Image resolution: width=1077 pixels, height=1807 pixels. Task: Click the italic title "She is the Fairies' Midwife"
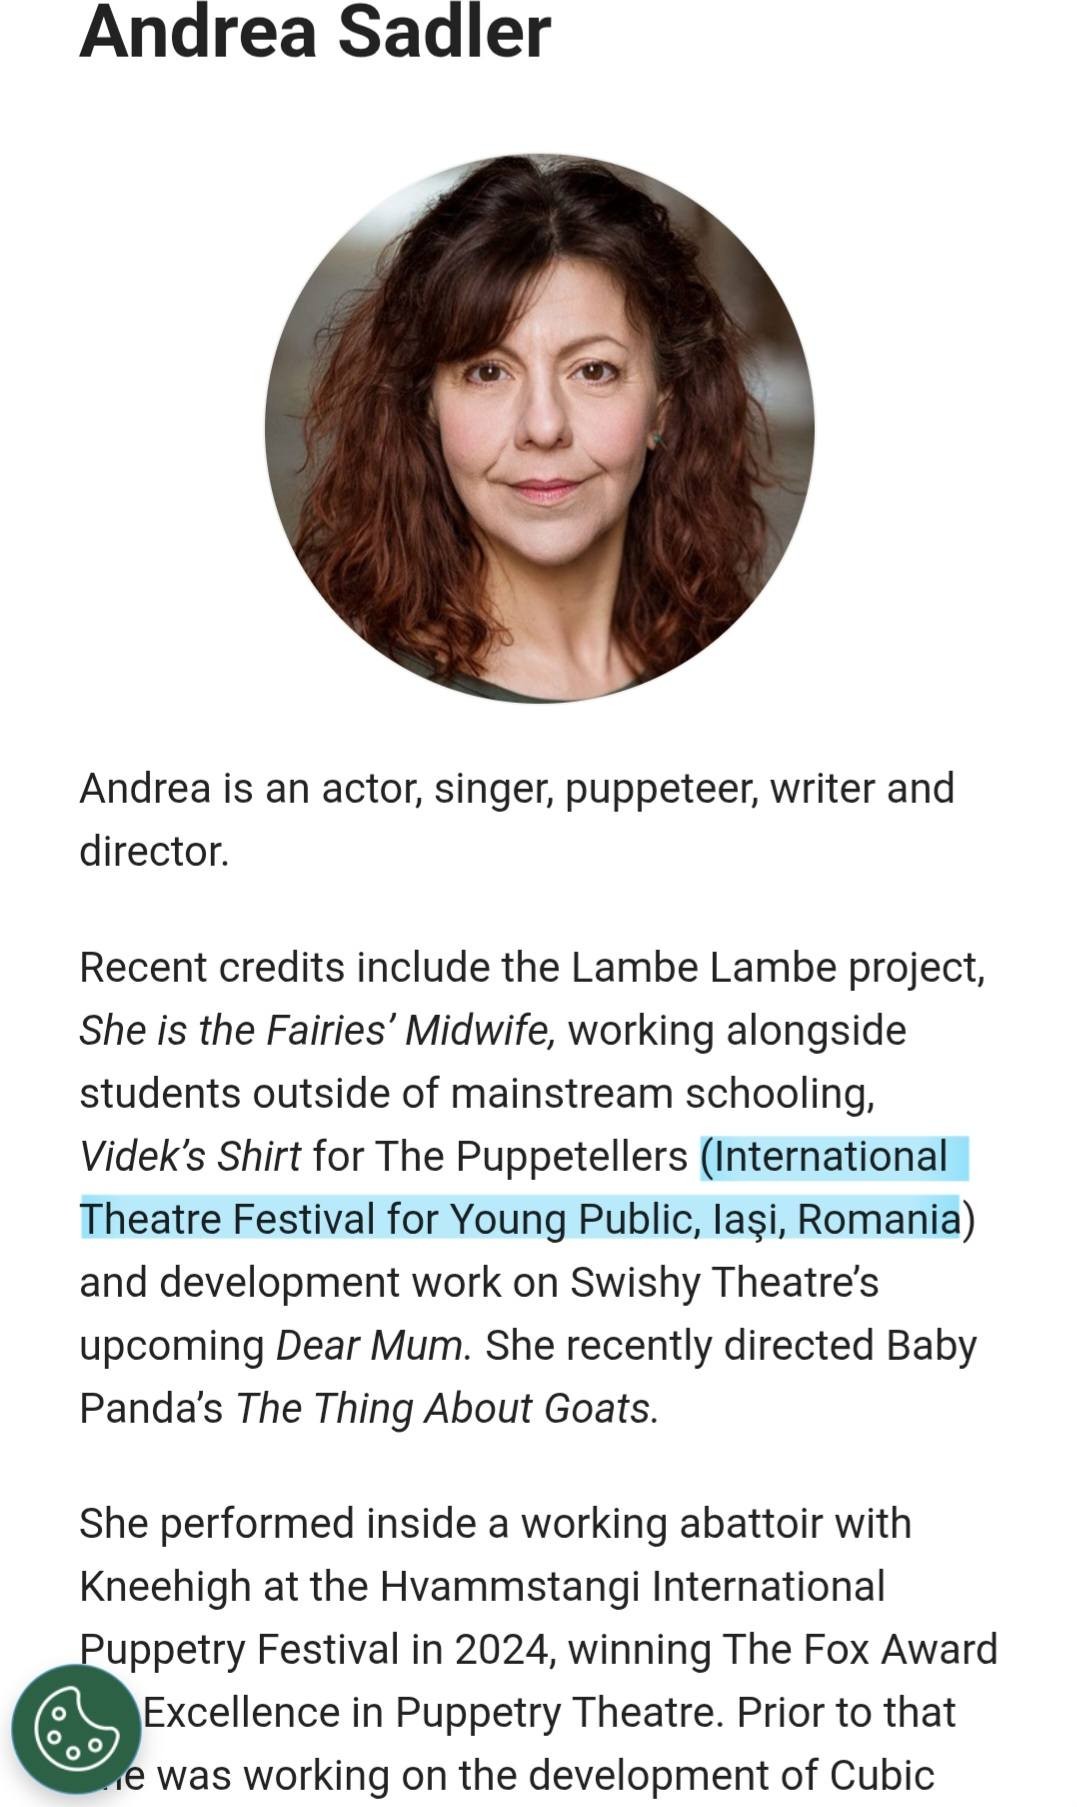tap(316, 1030)
